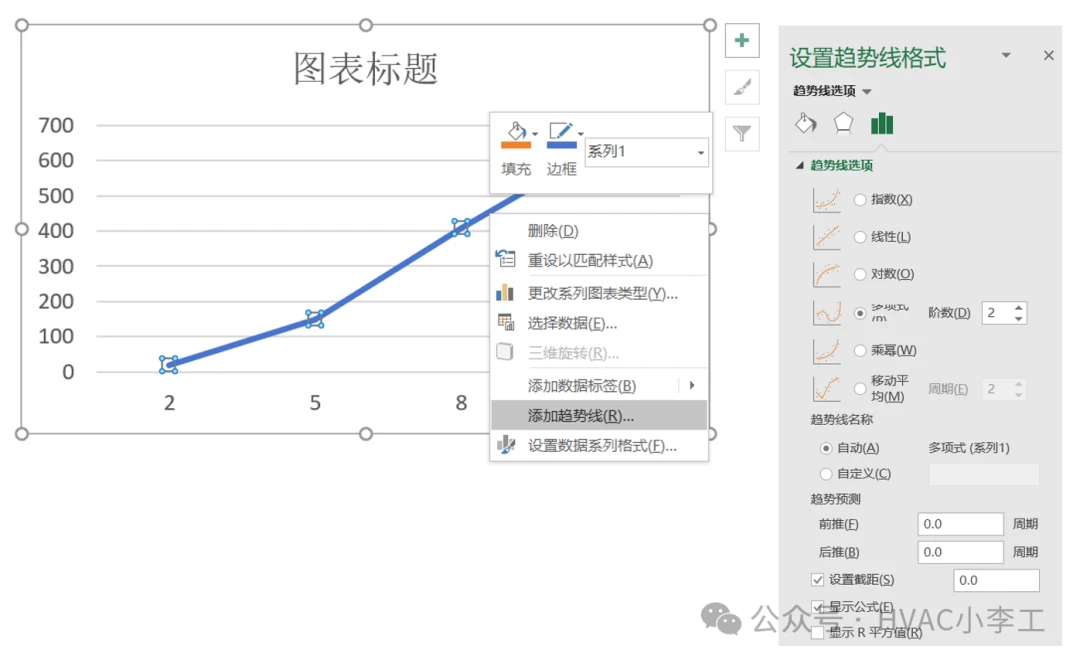This screenshot has height=663, width=1080.
Task: Choose 自定义(C) trendline name option
Action: click(x=826, y=474)
